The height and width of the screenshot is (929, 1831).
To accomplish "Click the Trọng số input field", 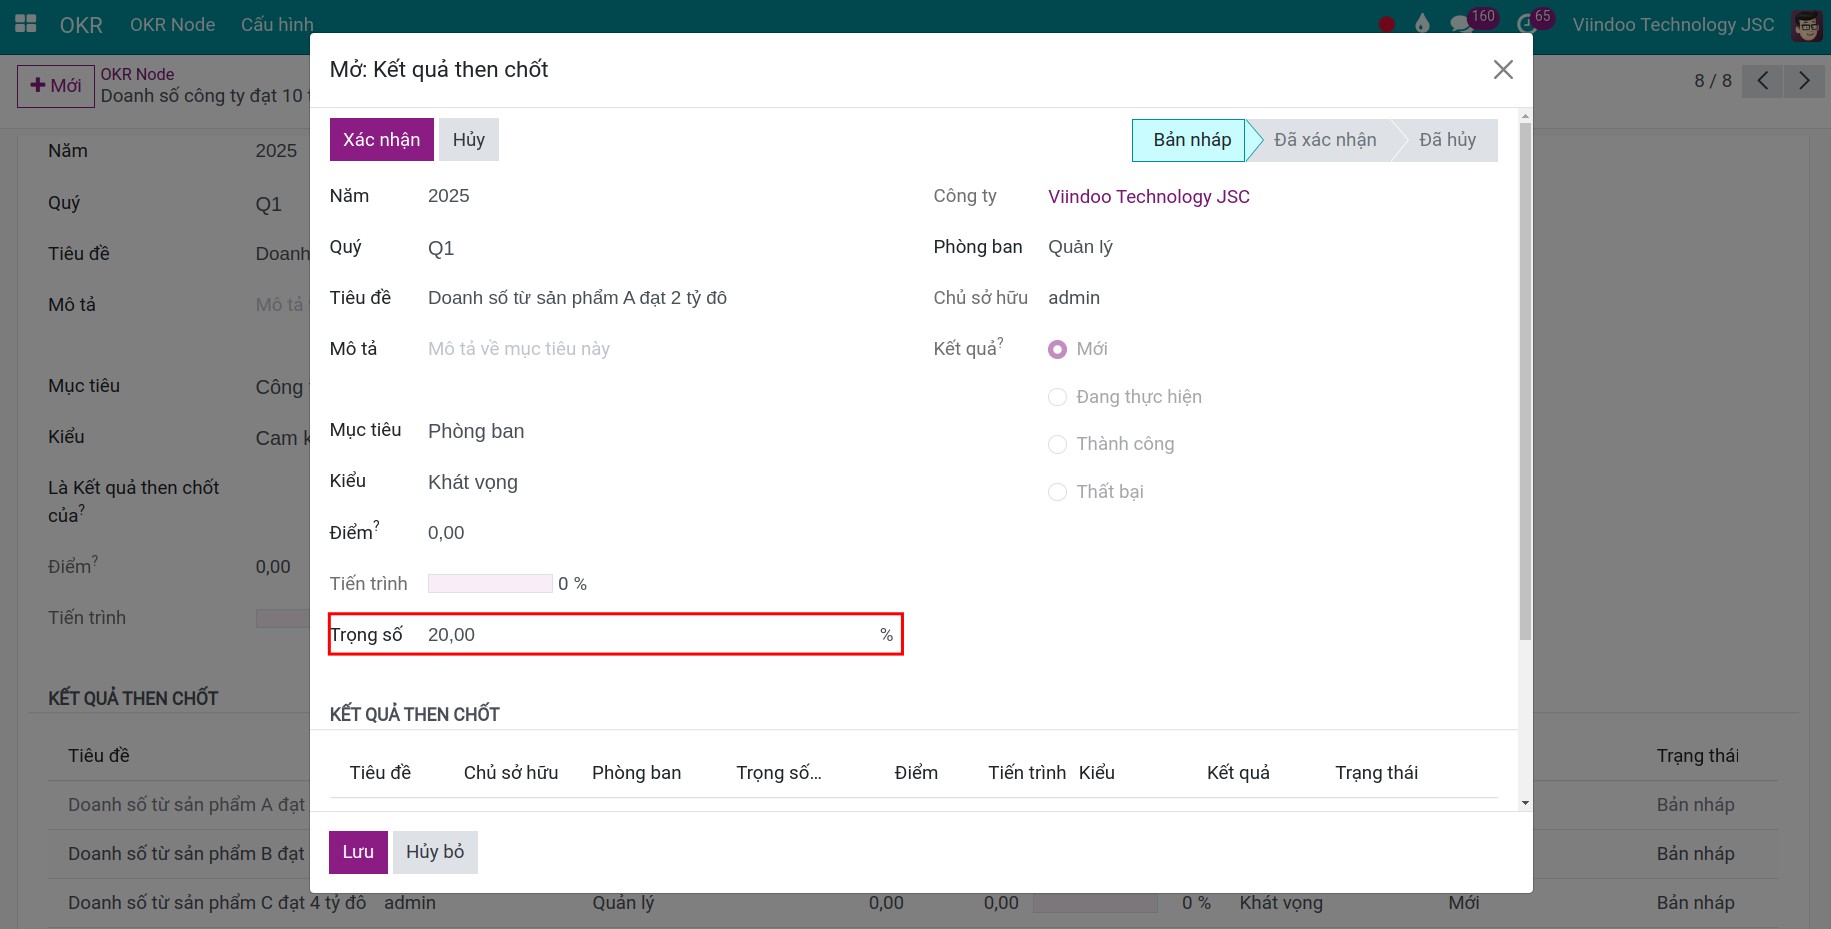I will click(650, 635).
